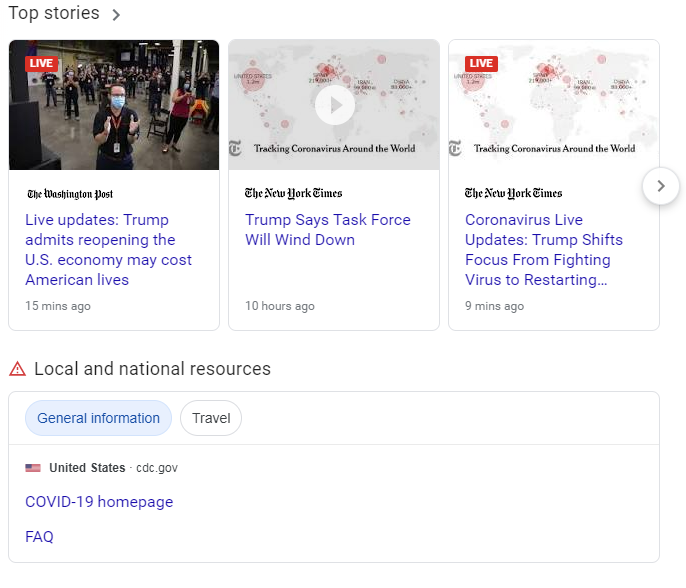Click 'Local and national resources' heading

[152, 369]
